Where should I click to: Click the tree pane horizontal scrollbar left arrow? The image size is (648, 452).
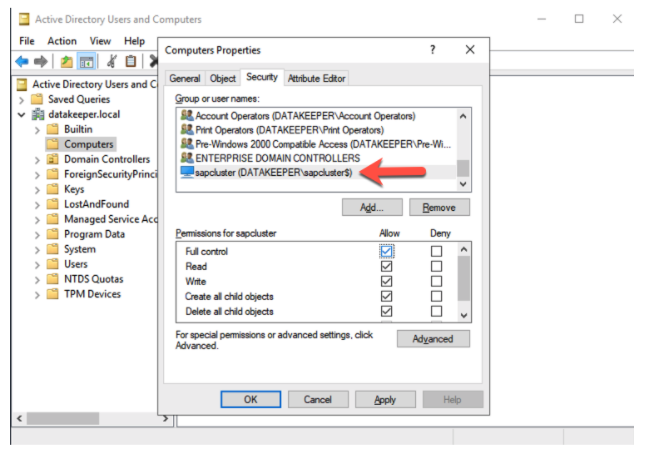pyautogui.click(x=19, y=419)
